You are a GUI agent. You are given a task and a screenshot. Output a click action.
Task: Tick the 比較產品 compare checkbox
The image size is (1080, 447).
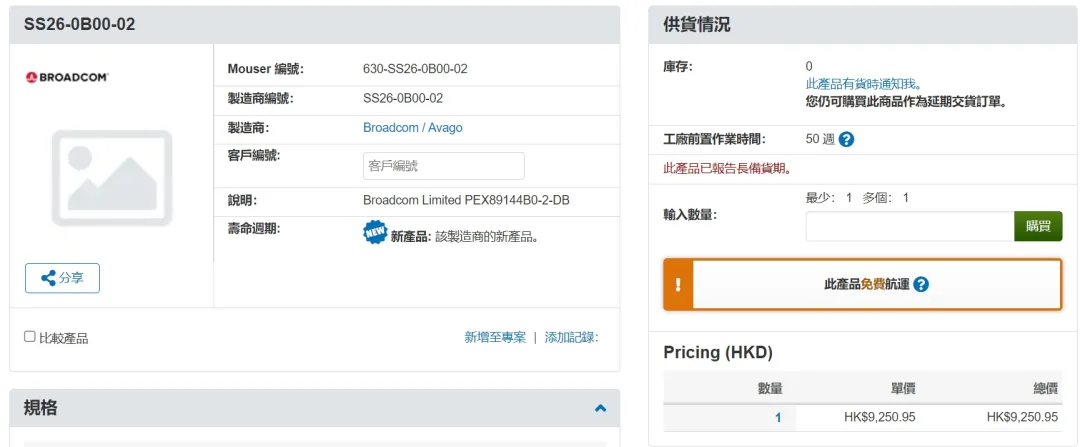click(30, 337)
